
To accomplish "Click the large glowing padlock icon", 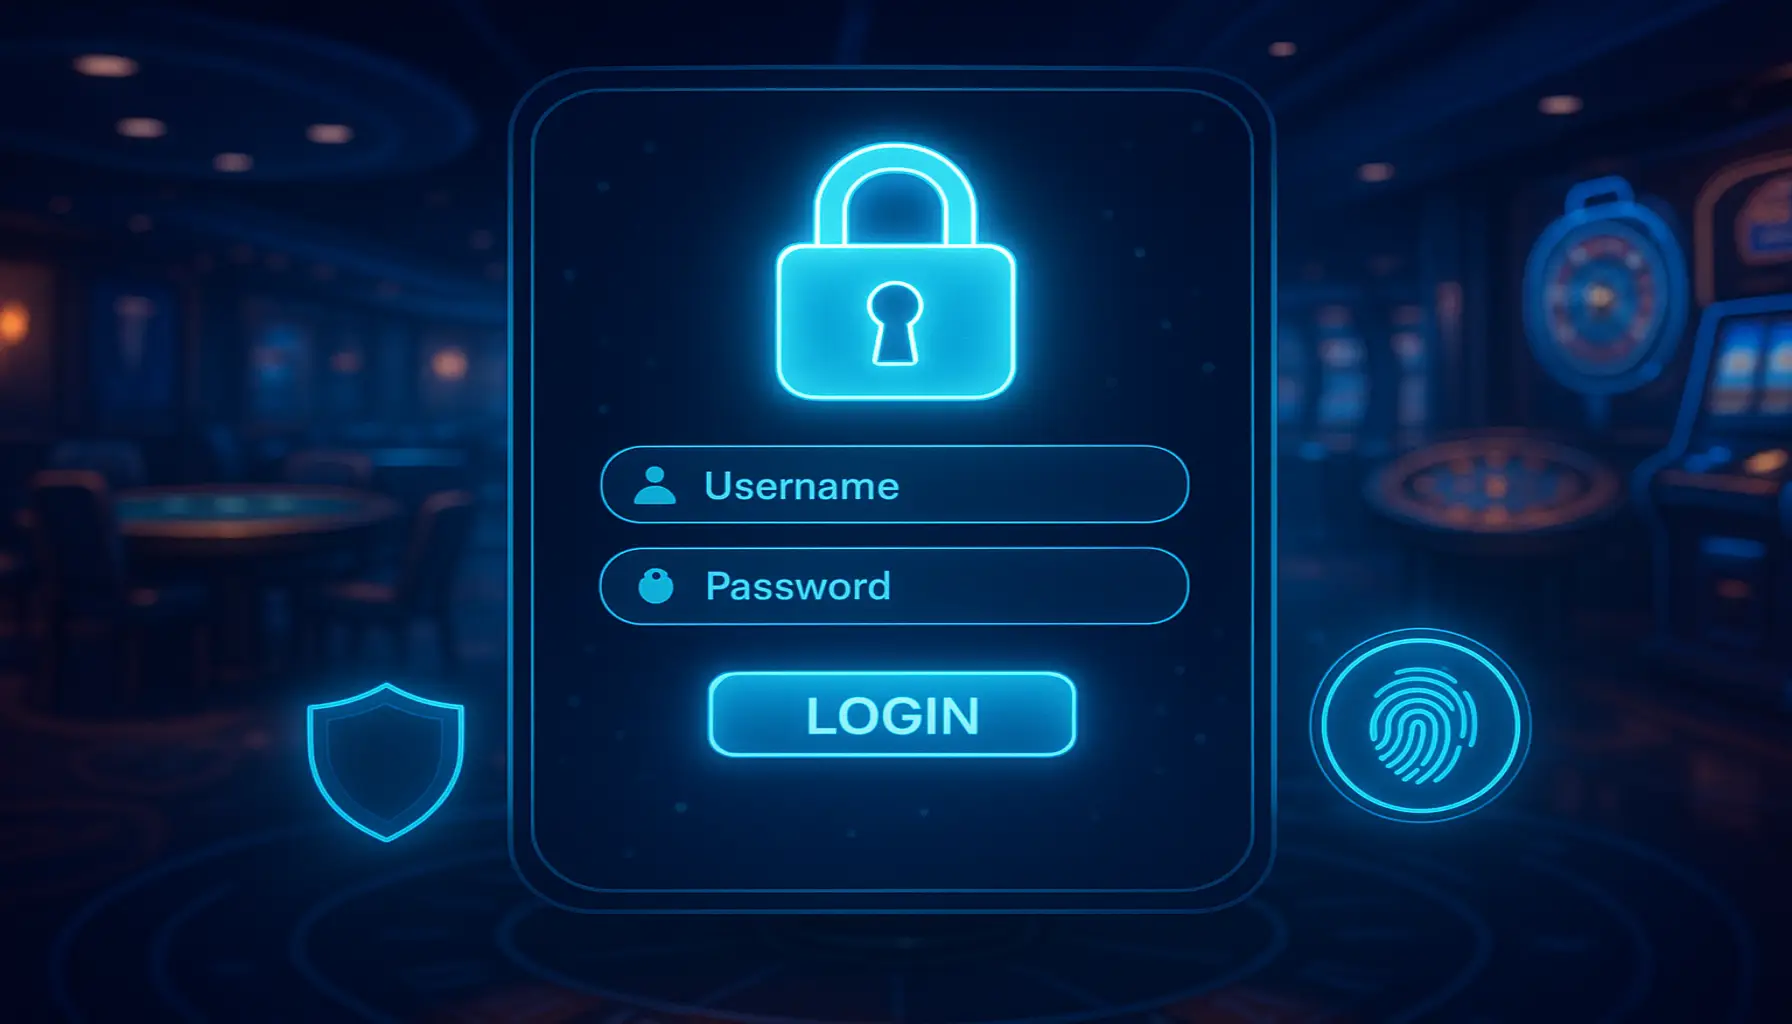I will click(x=896, y=272).
